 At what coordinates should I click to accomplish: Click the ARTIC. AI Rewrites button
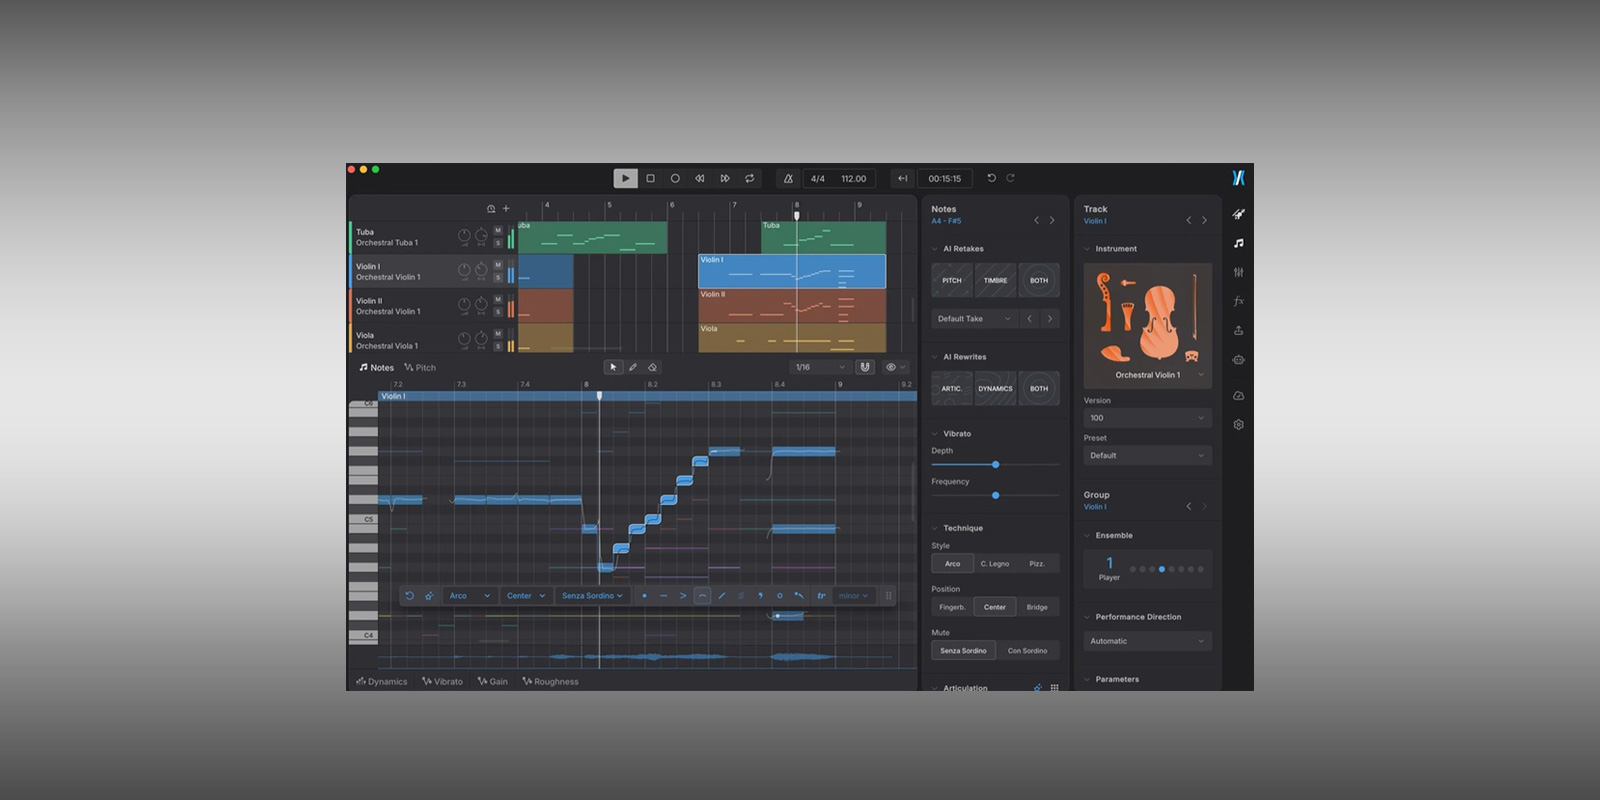tap(952, 388)
